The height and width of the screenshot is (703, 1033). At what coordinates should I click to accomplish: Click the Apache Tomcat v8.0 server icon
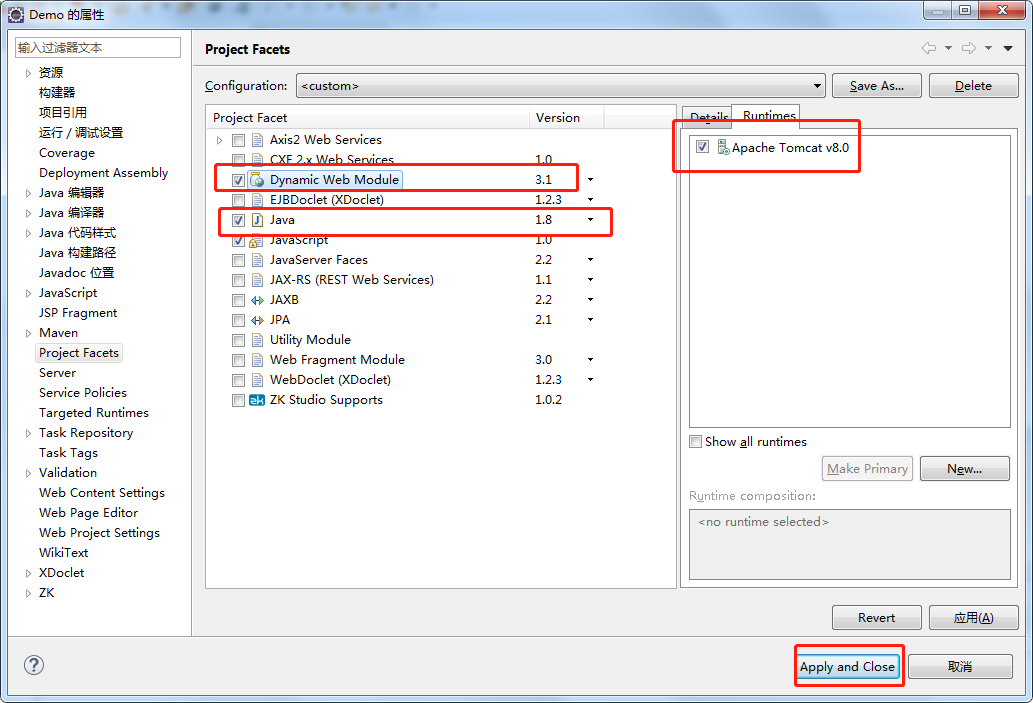click(723, 148)
